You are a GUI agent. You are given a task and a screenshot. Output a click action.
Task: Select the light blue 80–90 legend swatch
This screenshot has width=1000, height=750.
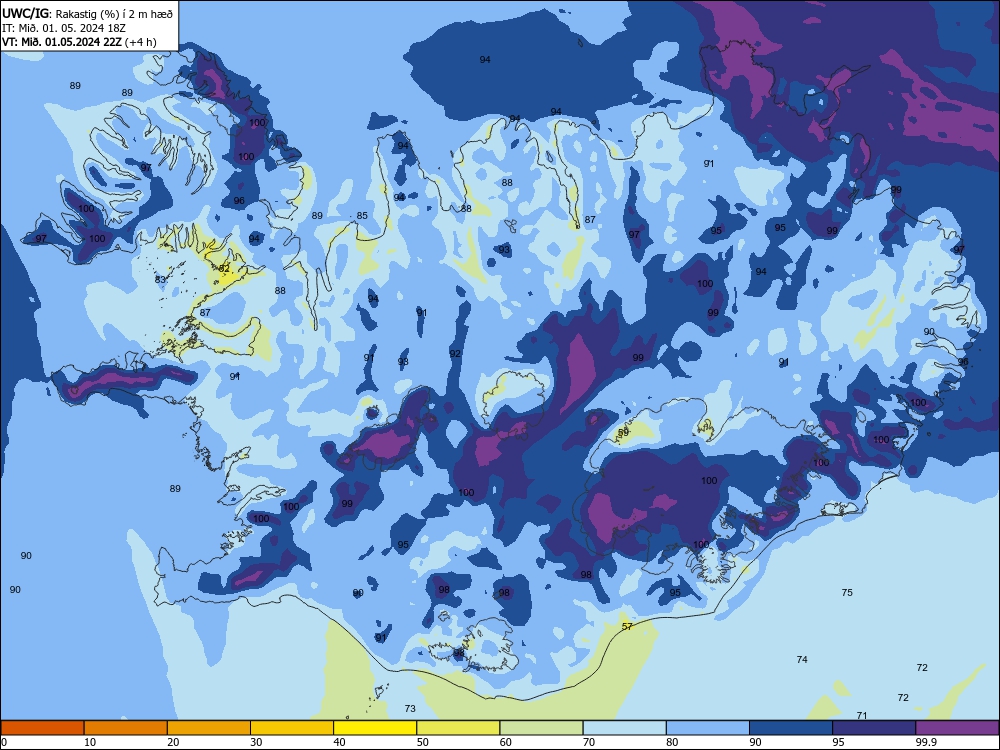(708, 728)
